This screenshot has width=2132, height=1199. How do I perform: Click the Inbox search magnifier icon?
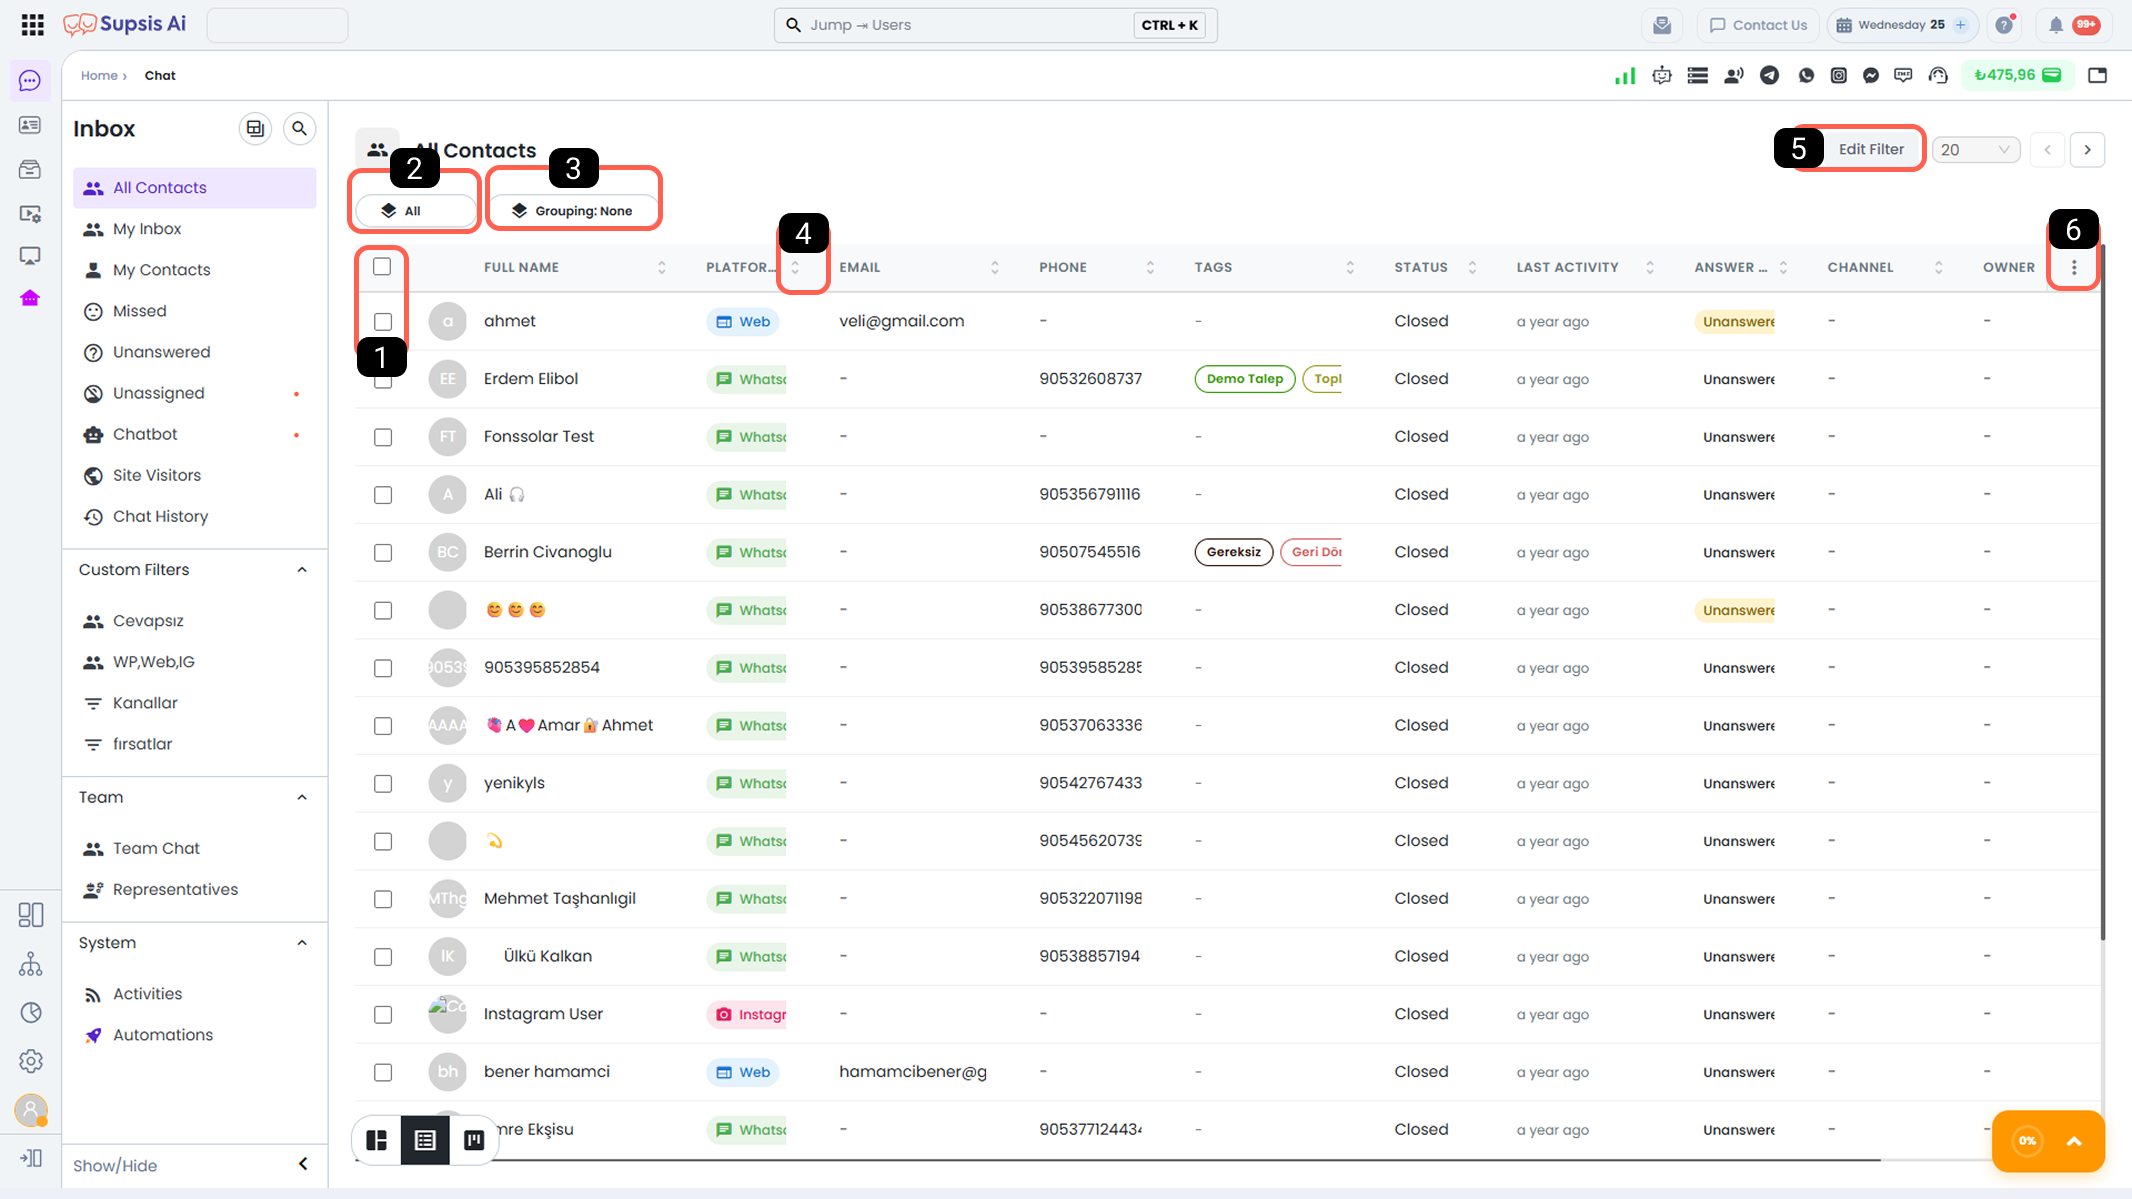[299, 128]
